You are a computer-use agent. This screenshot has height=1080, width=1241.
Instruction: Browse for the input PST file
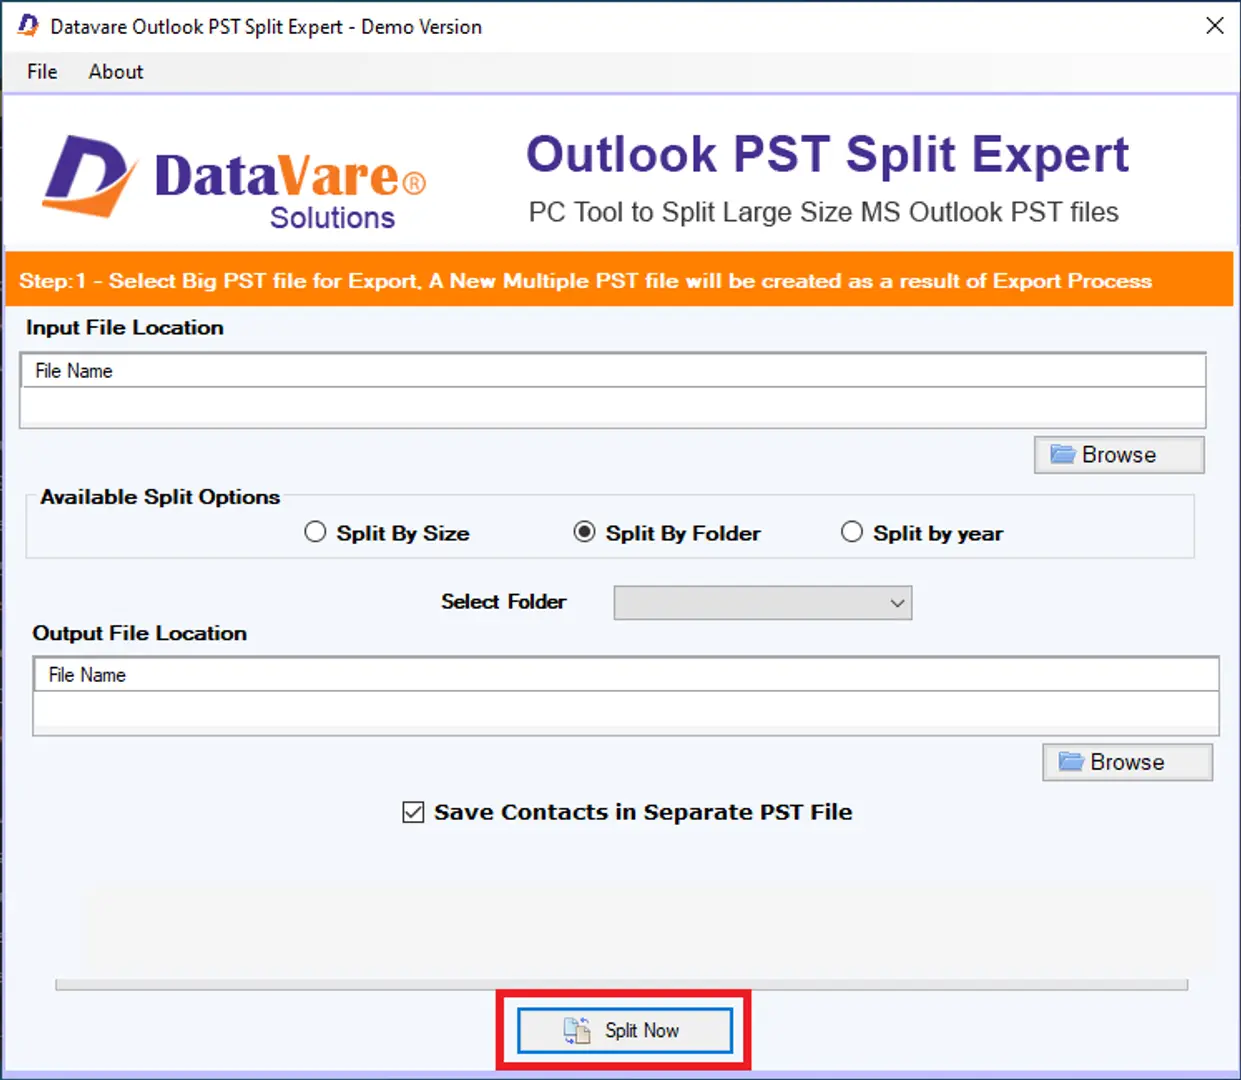(x=1118, y=455)
